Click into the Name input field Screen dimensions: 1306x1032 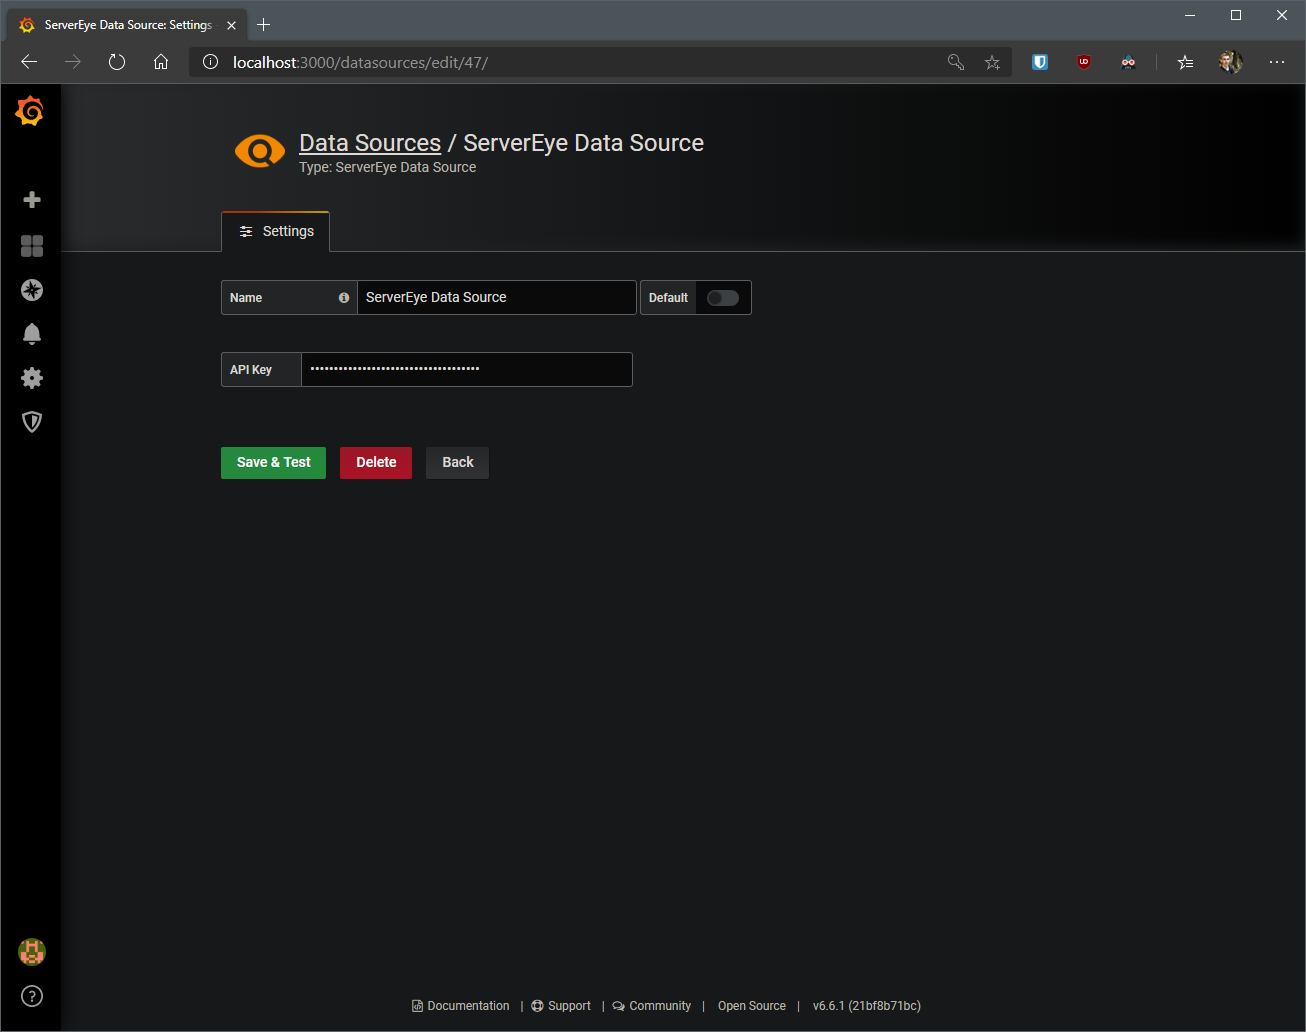point(497,298)
